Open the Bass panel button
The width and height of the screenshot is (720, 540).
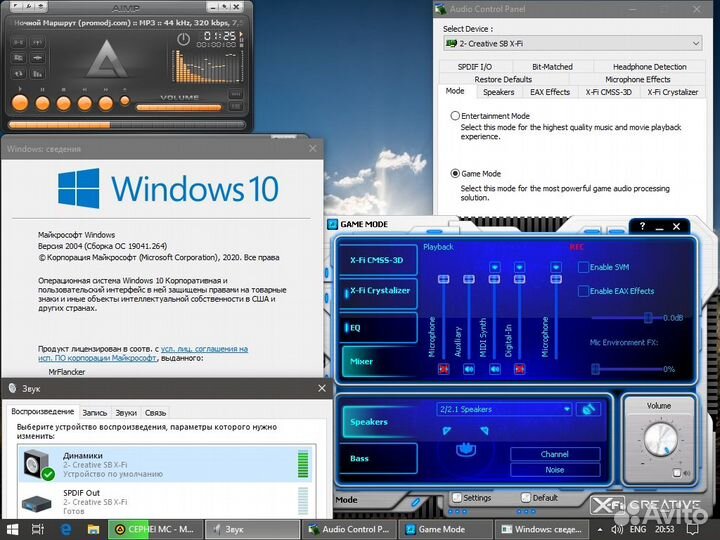coord(378,458)
